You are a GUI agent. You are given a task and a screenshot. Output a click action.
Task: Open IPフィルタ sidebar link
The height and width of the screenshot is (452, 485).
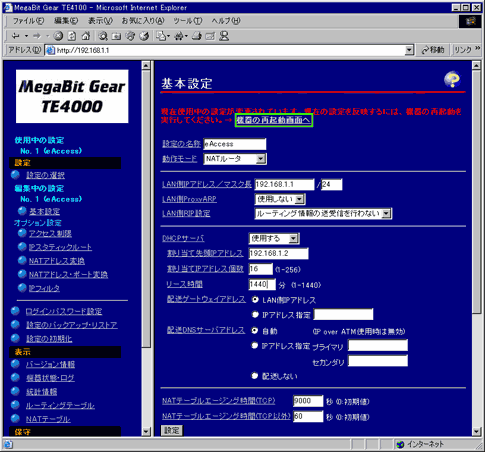pyautogui.click(x=44, y=288)
